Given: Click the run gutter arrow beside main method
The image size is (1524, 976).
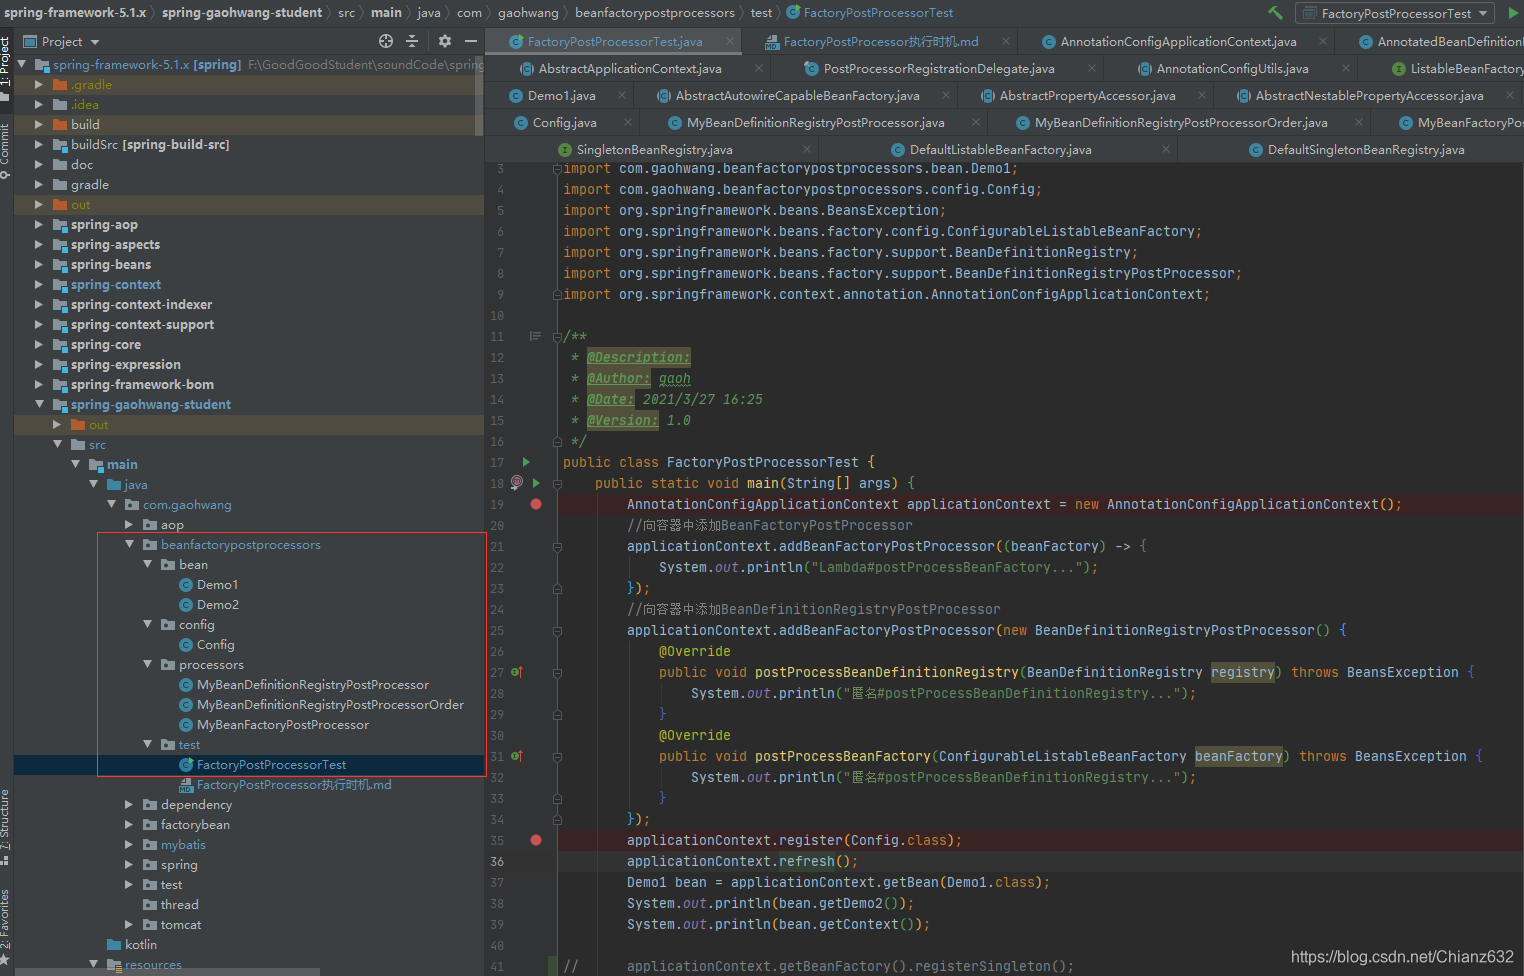Looking at the screenshot, I should (536, 483).
